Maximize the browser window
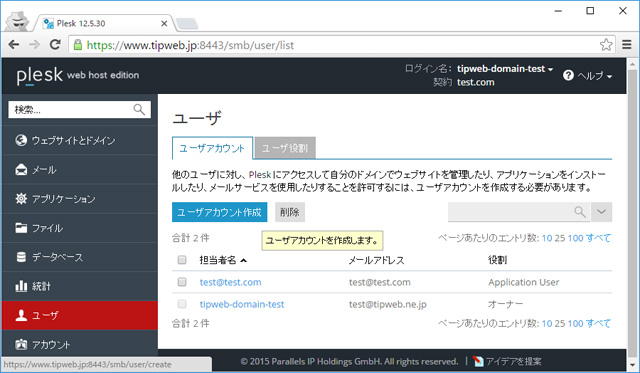The image size is (640, 373). coord(590,11)
